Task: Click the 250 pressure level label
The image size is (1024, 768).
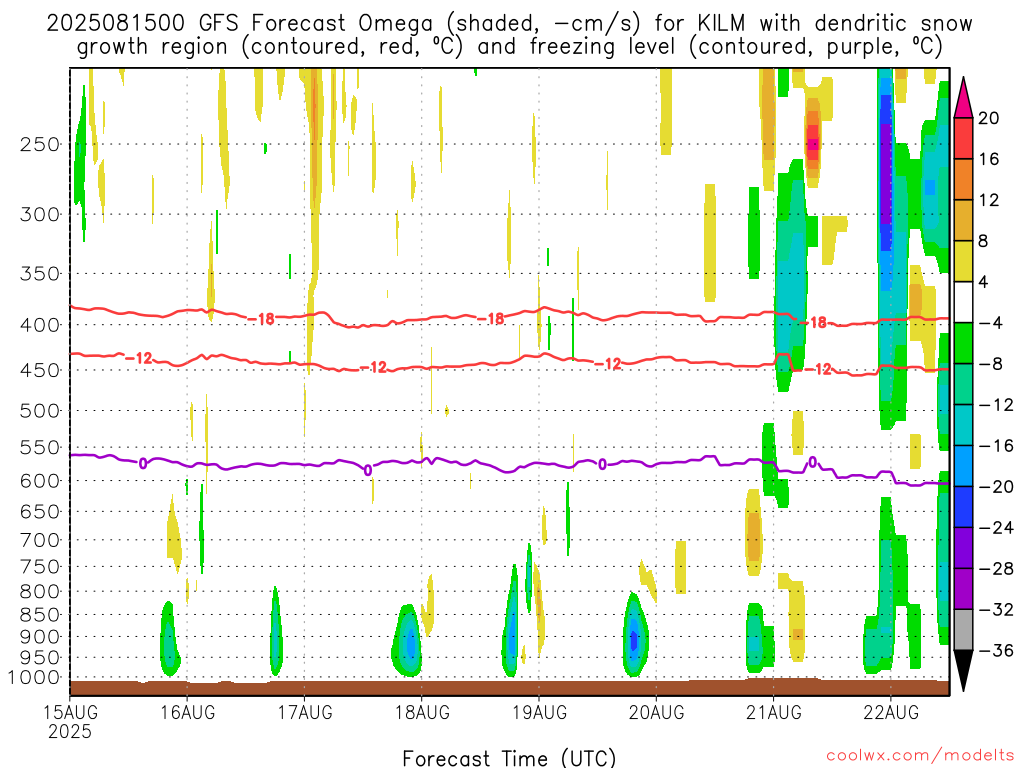Action: (x=40, y=144)
